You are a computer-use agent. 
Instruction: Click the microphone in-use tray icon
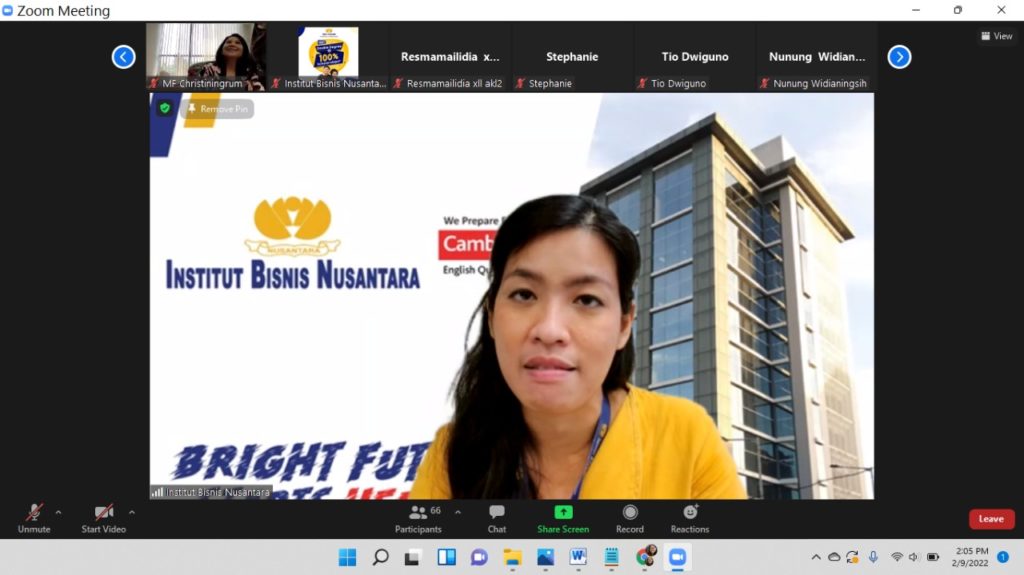[x=873, y=557]
